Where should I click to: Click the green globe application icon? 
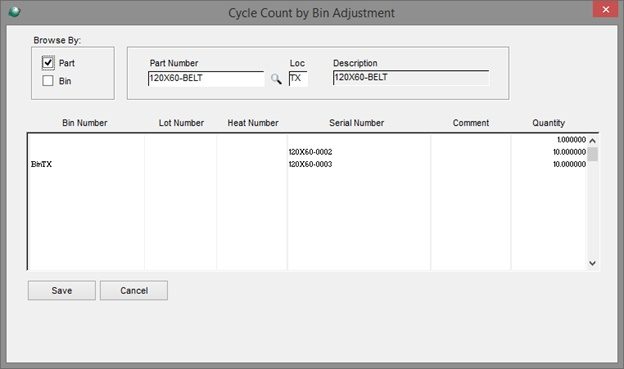(x=14, y=12)
